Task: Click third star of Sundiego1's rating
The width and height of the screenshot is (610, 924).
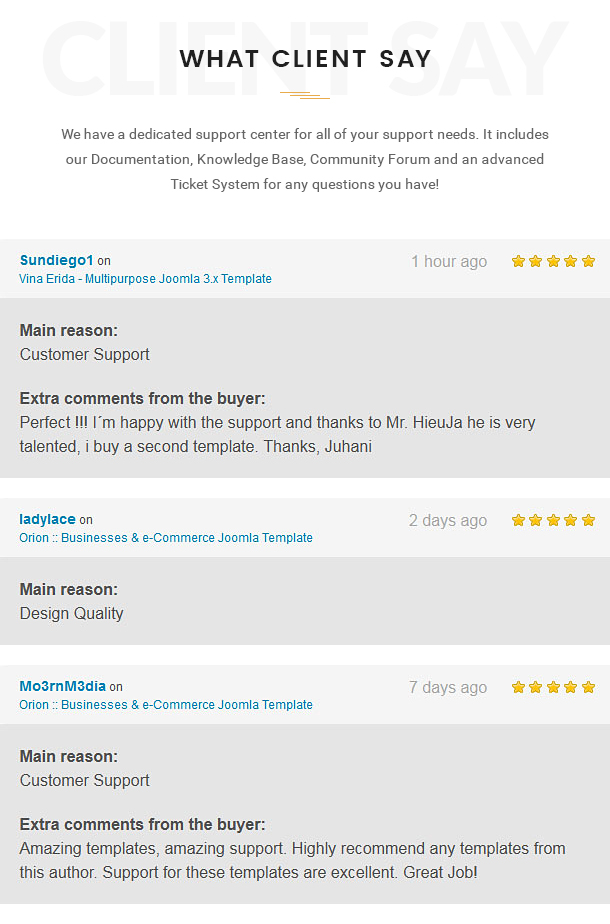Action: pos(553,261)
